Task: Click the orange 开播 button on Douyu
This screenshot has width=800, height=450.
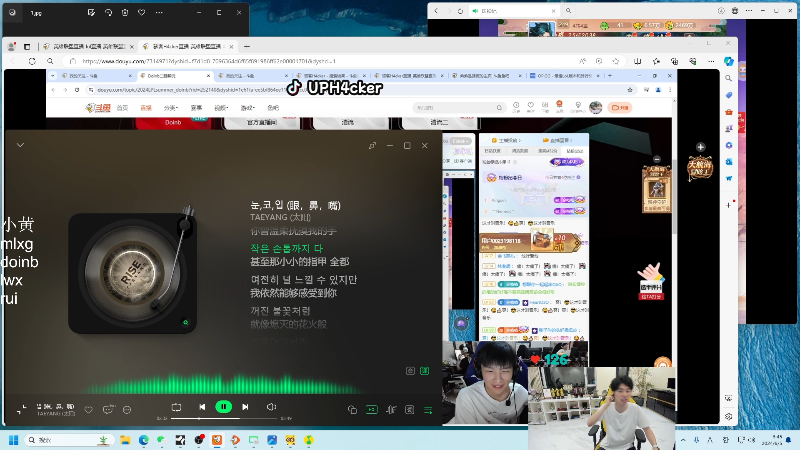Action: pos(620,108)
